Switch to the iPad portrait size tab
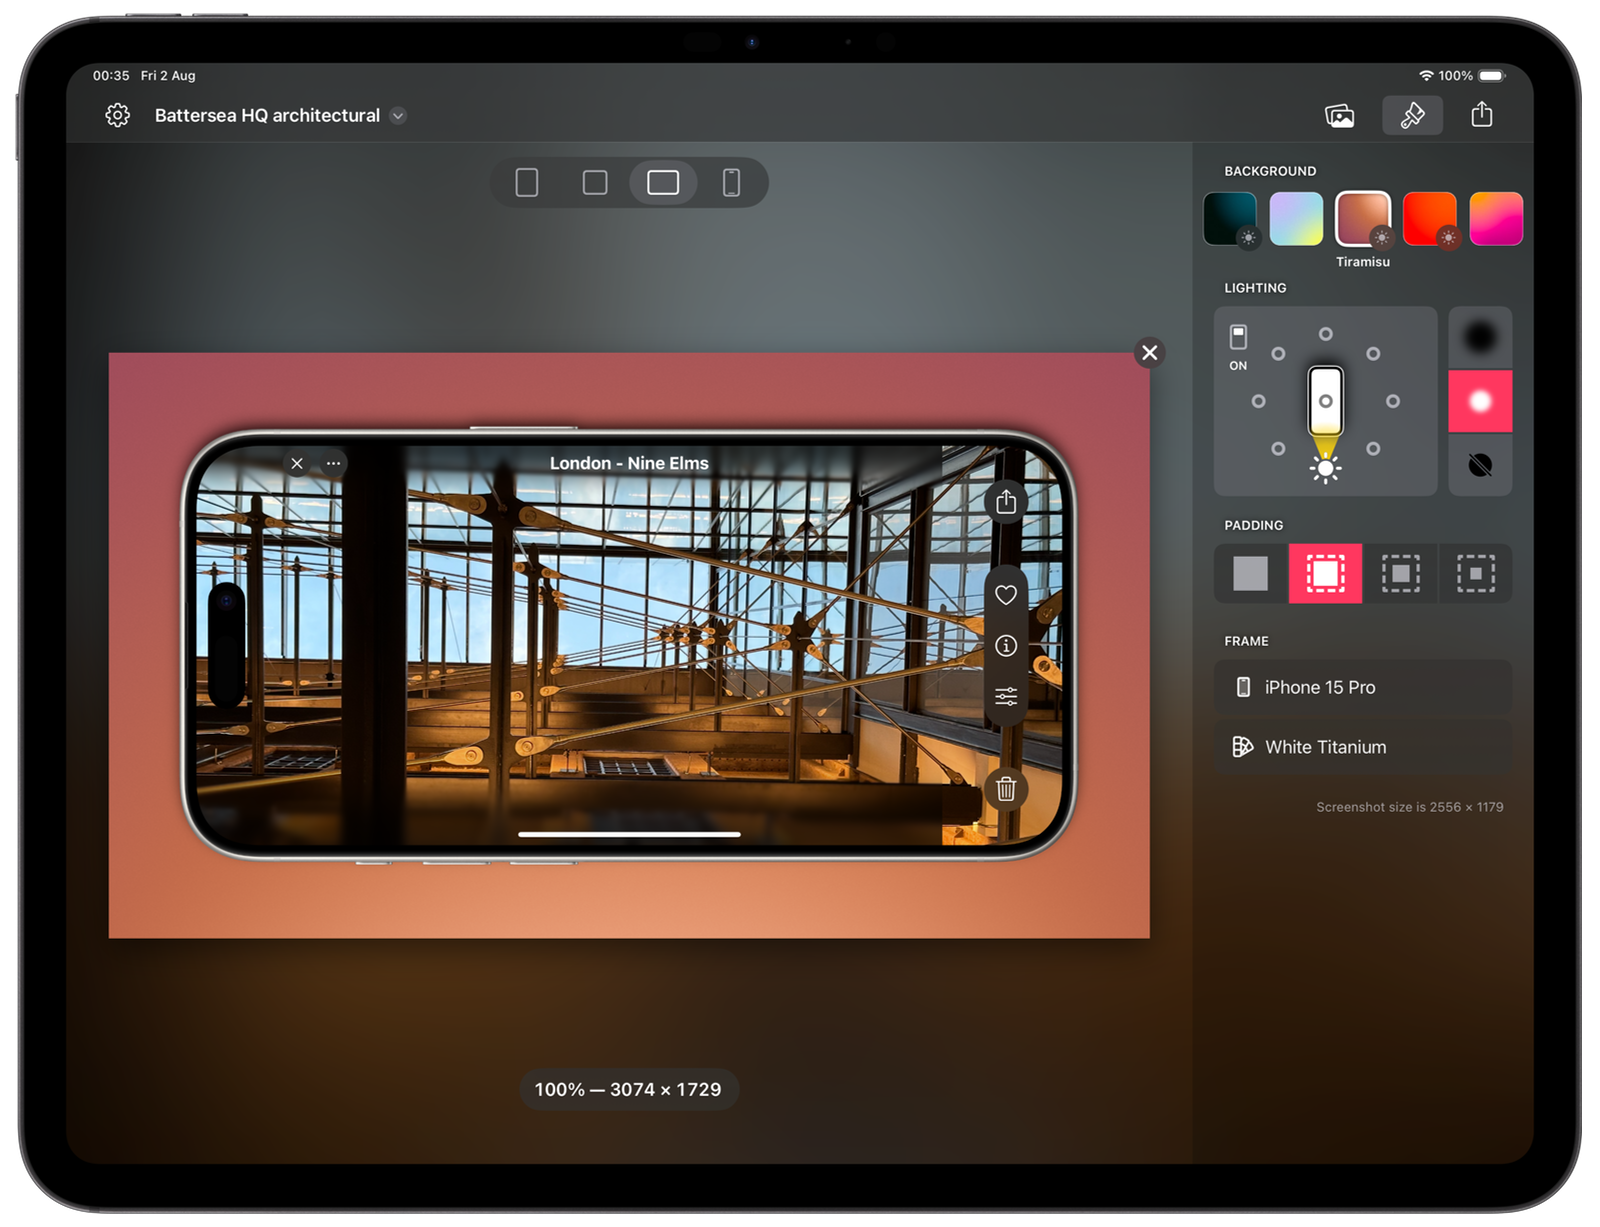 click(526, 182)
